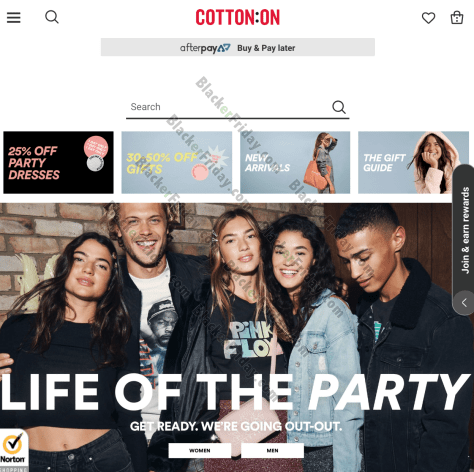
Task: Click the header search magnifier icon
Action: tap(52, 17)
